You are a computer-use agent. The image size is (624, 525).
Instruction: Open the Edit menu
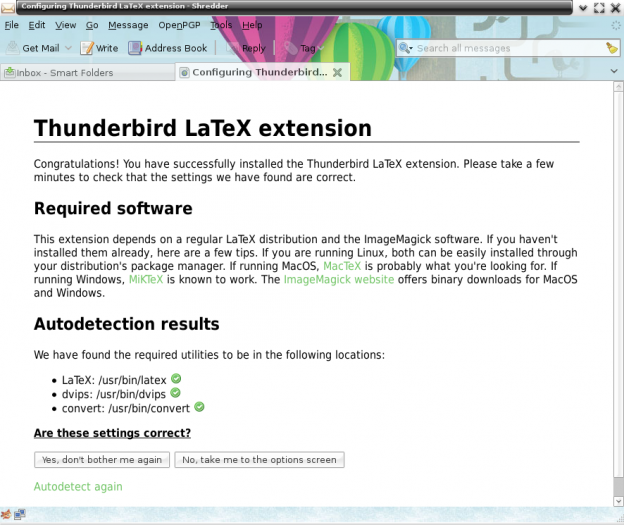coord(37,25)
